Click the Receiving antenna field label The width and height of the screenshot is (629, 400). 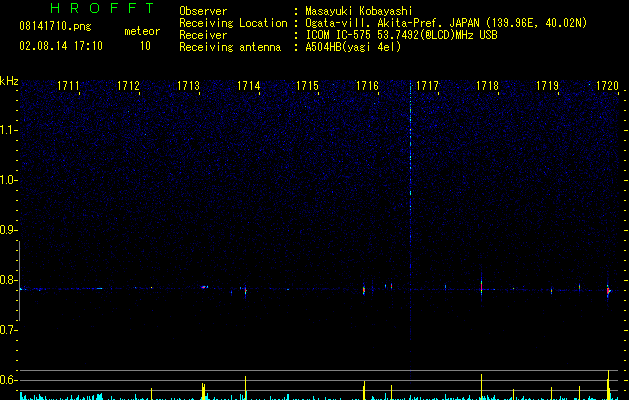click(230, 47)
